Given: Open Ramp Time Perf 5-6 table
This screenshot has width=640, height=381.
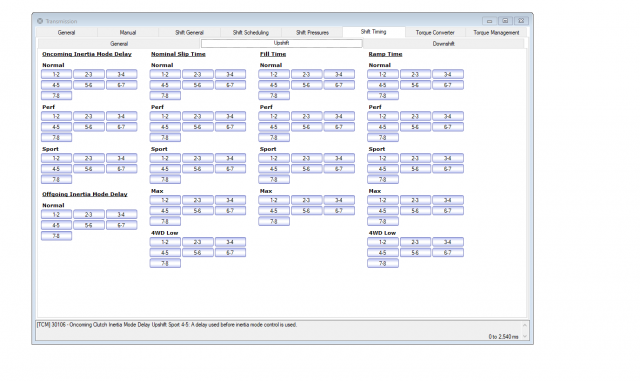Looking at the screenshot, I should click(415, 127).
